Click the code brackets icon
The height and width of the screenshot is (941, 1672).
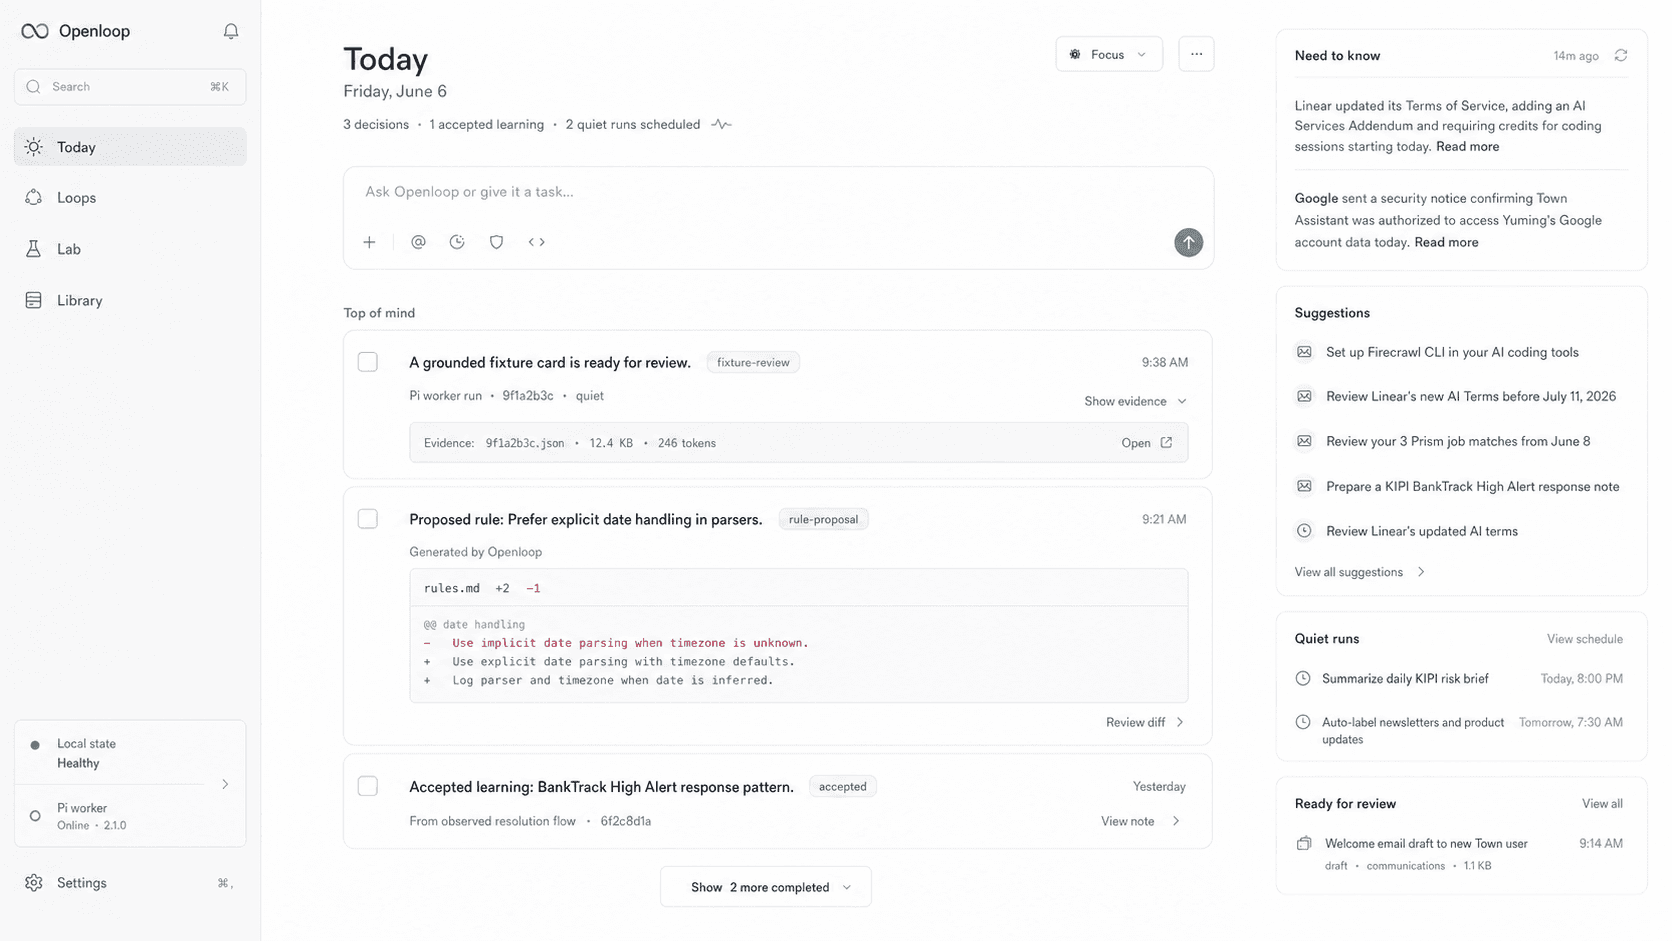(x=537, y=242)
